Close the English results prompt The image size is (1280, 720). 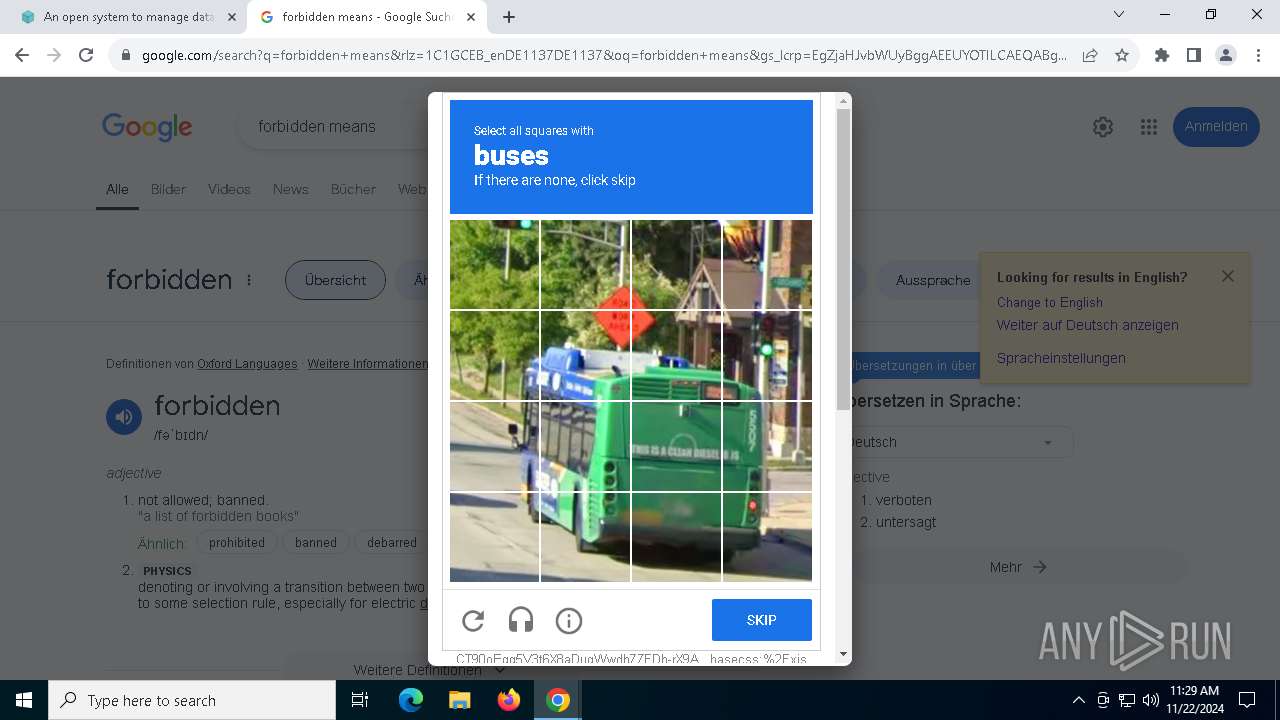[1228, 276]
